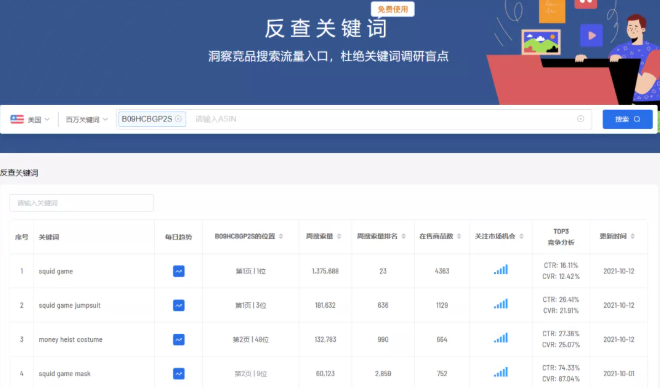
Task: Click search volume 132,783
Action: 325,340
